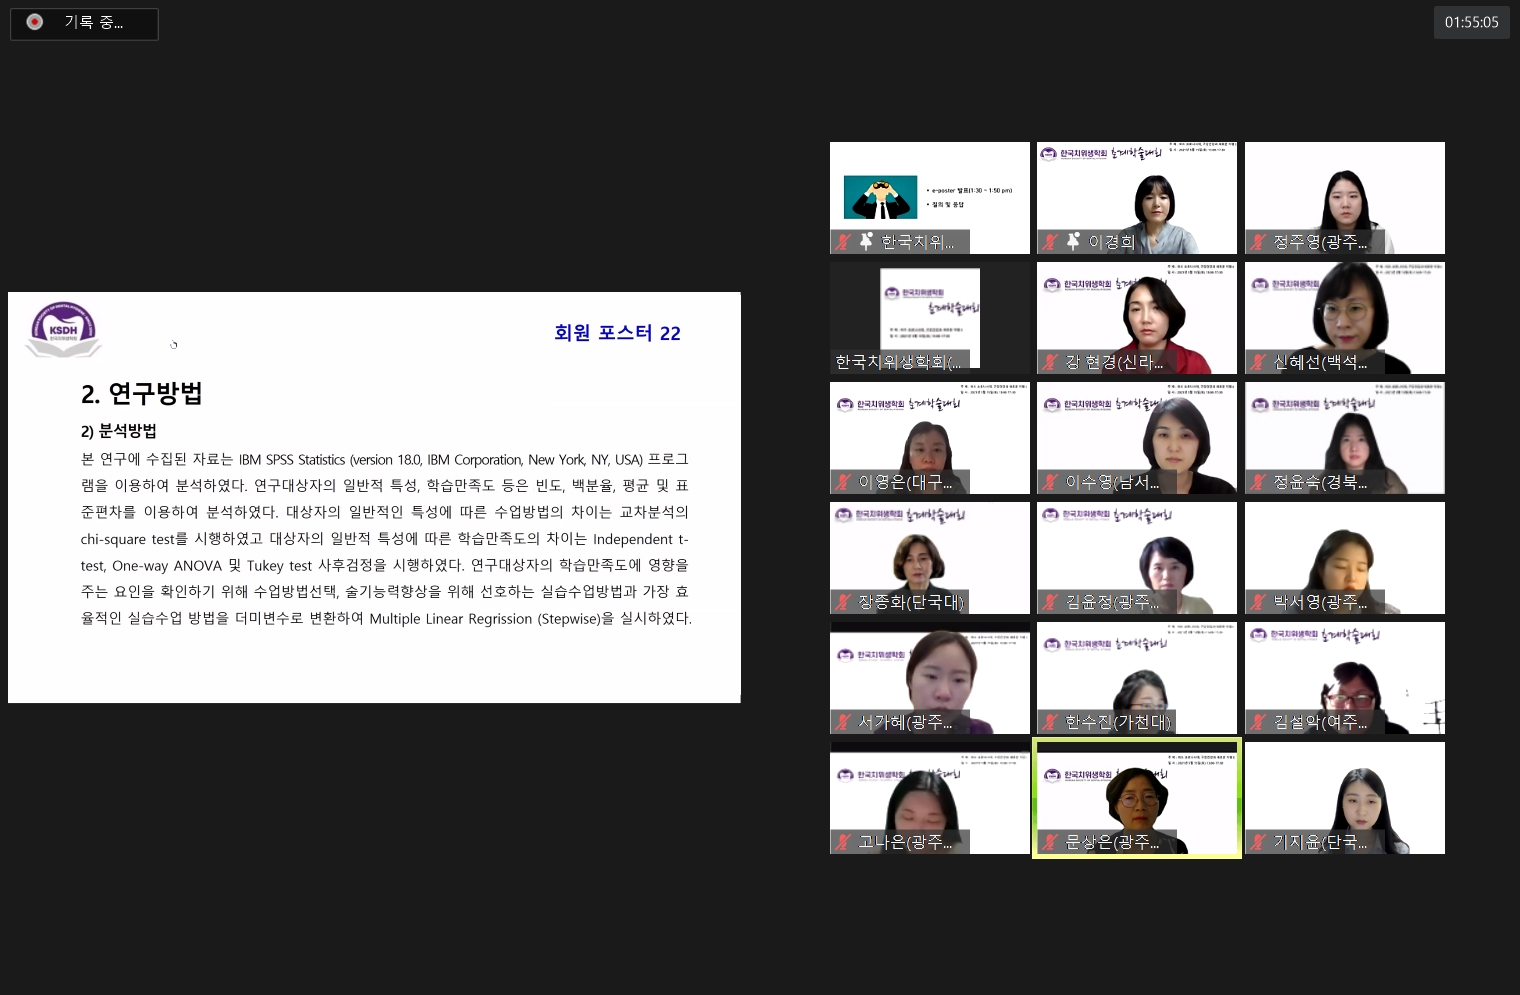Click muted mic icon on 문상은's video
Screen dimensions: 1520x995
1050,842
